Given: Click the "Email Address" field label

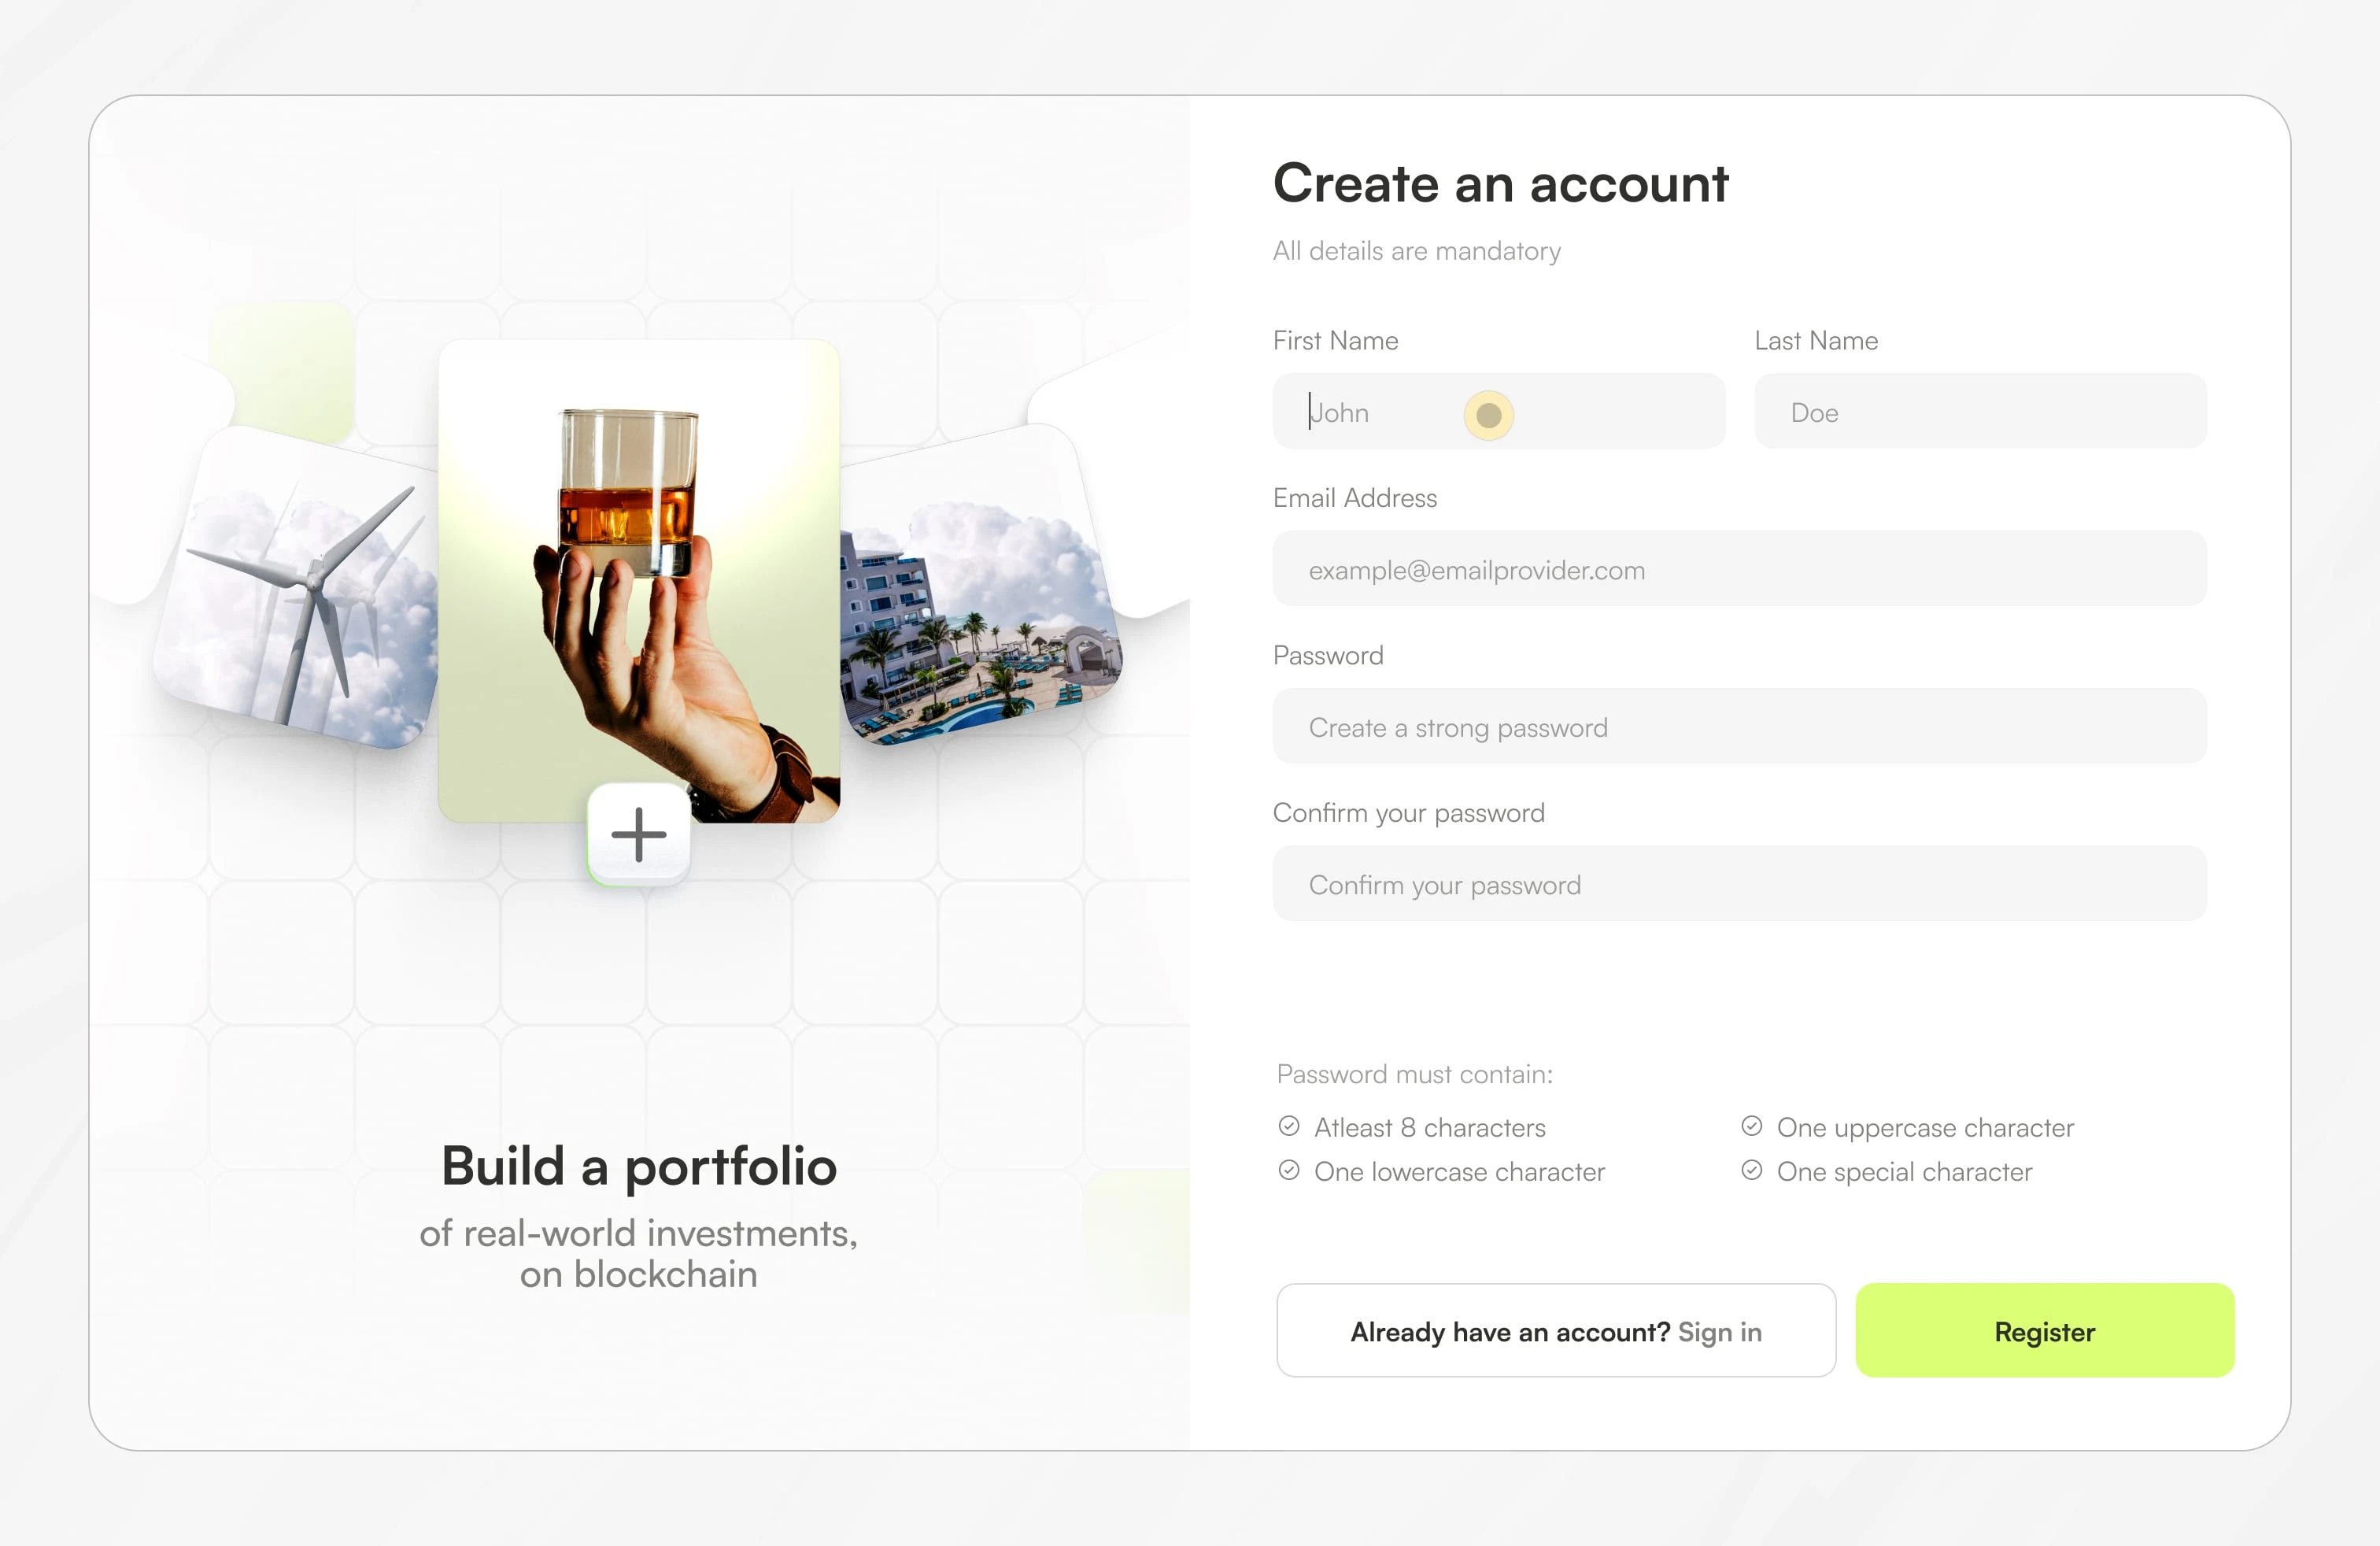Looking at the screenshot, I should pyautogui.click(x=1354, y=498).
